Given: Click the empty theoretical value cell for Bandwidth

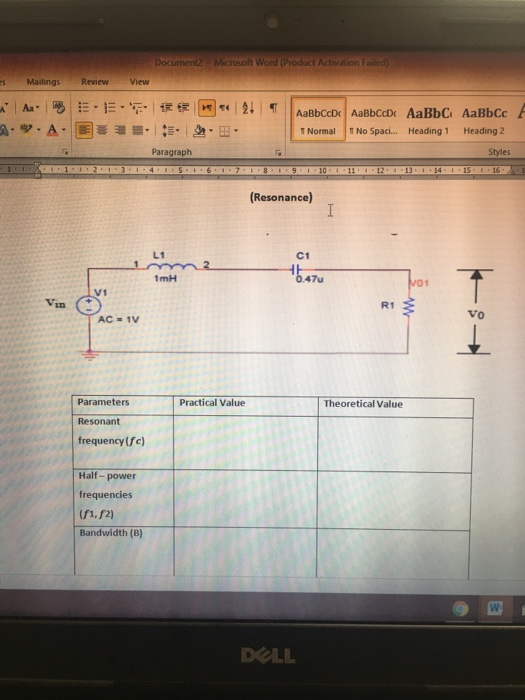Looking at the screenshot, I should (393, 554).
